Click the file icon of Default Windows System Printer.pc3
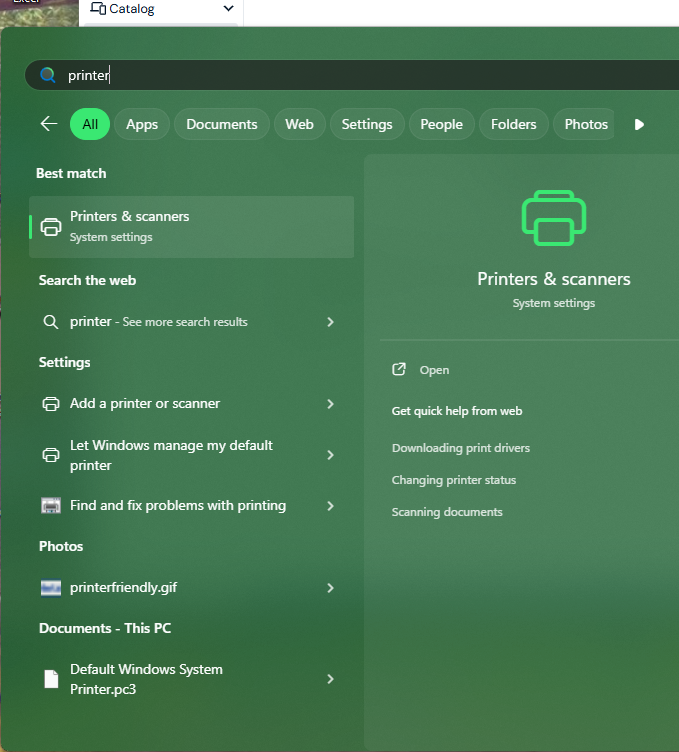 pos(51,679)
